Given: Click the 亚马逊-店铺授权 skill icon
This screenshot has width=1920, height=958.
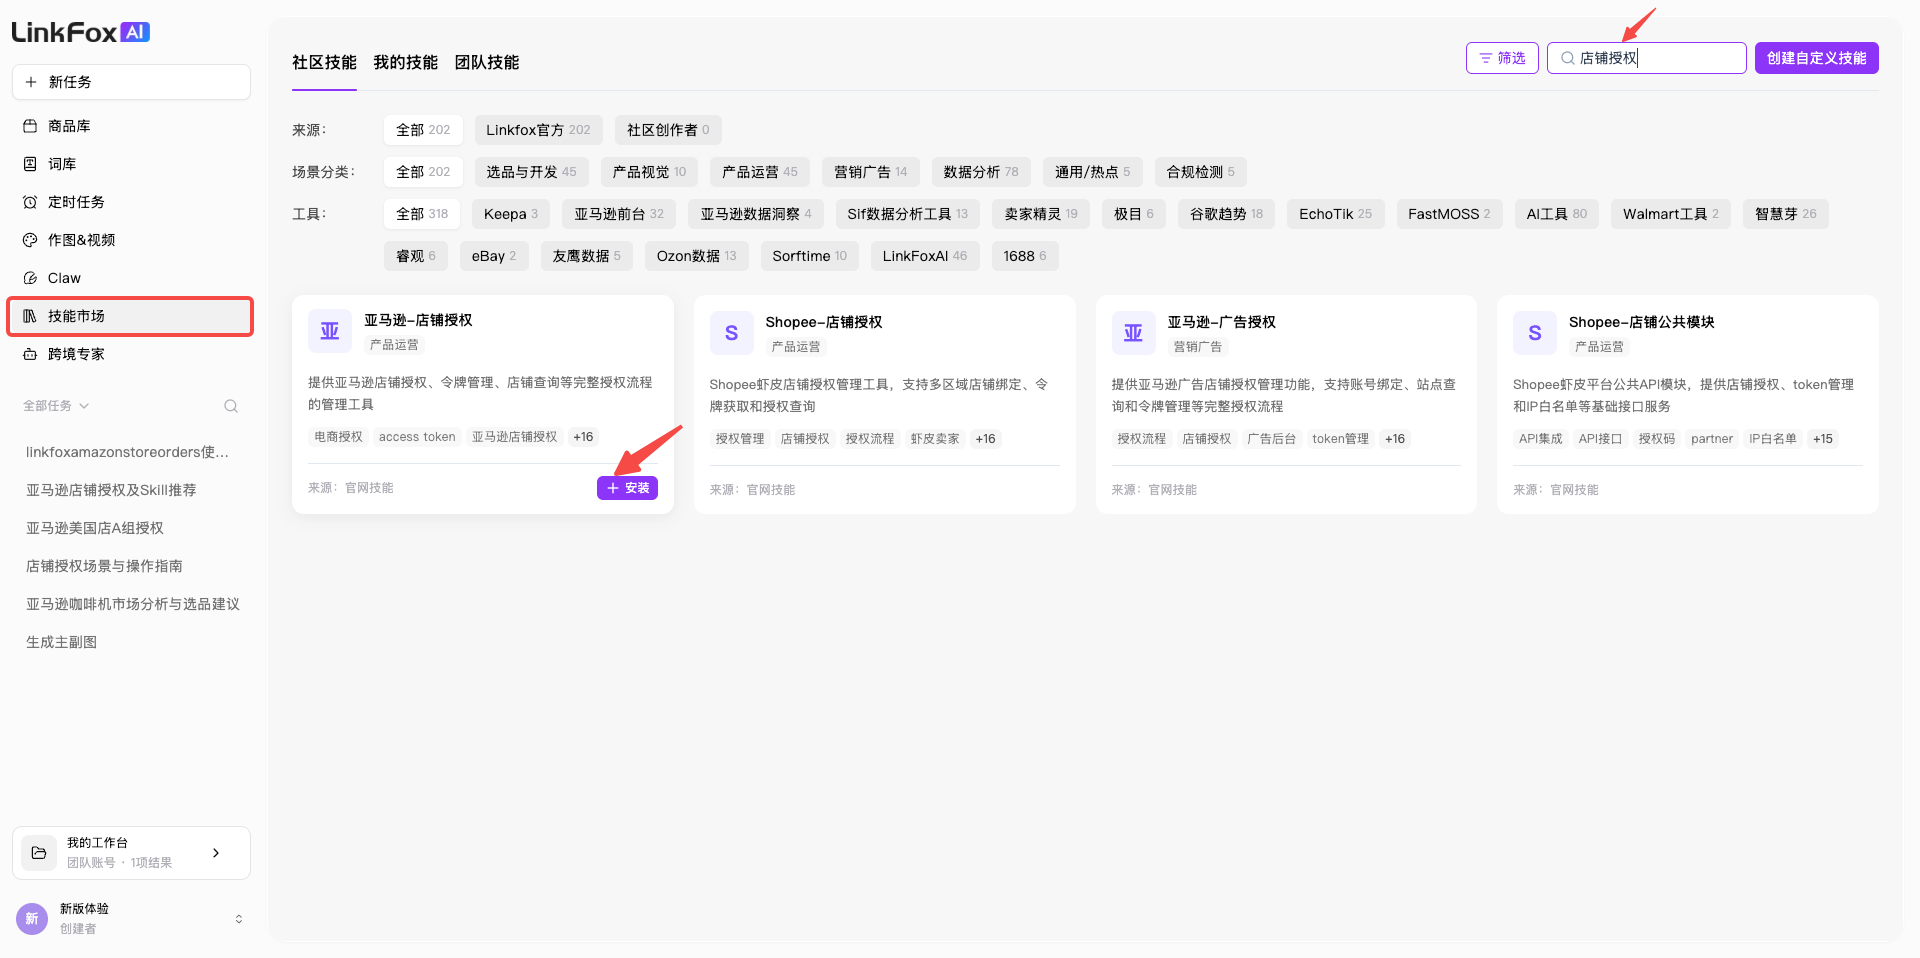Looking at the screenshot, I should (330, 331).
